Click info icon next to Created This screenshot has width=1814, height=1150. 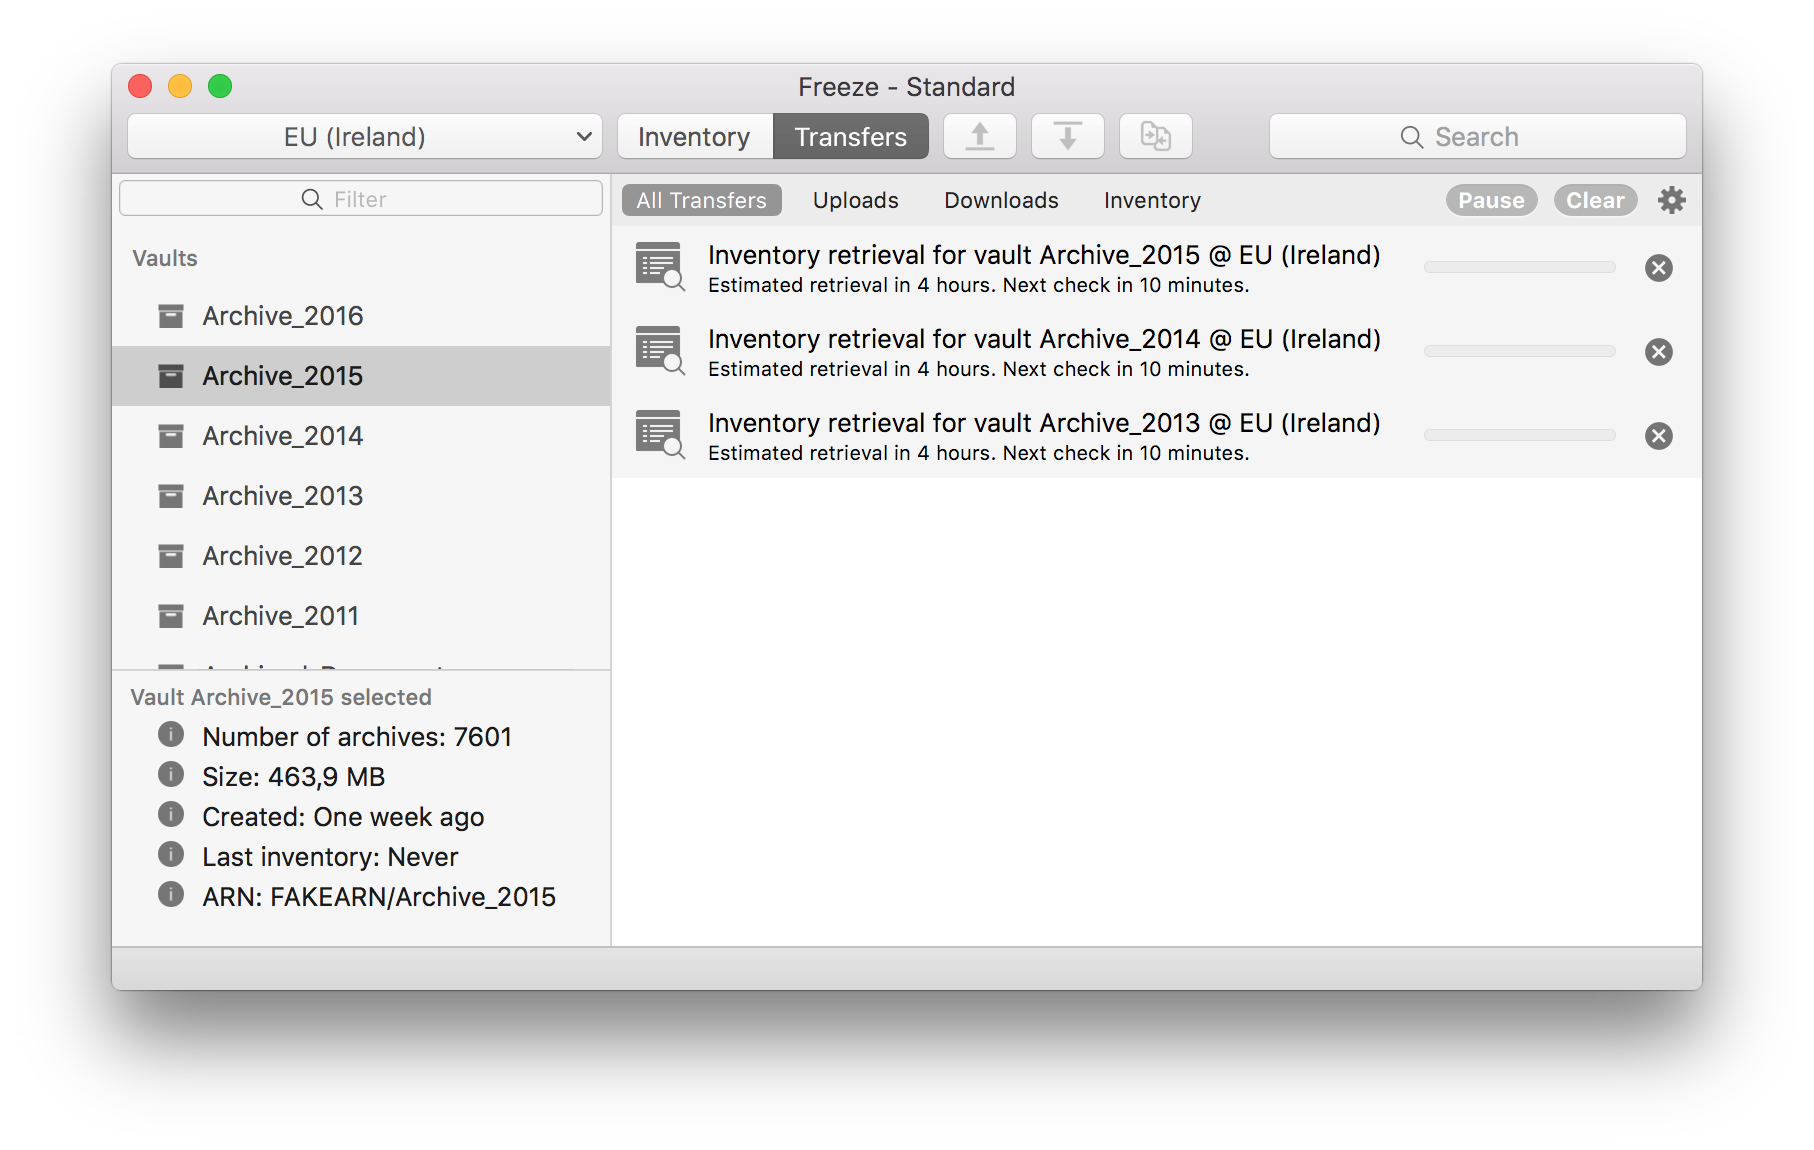point(171,815)
